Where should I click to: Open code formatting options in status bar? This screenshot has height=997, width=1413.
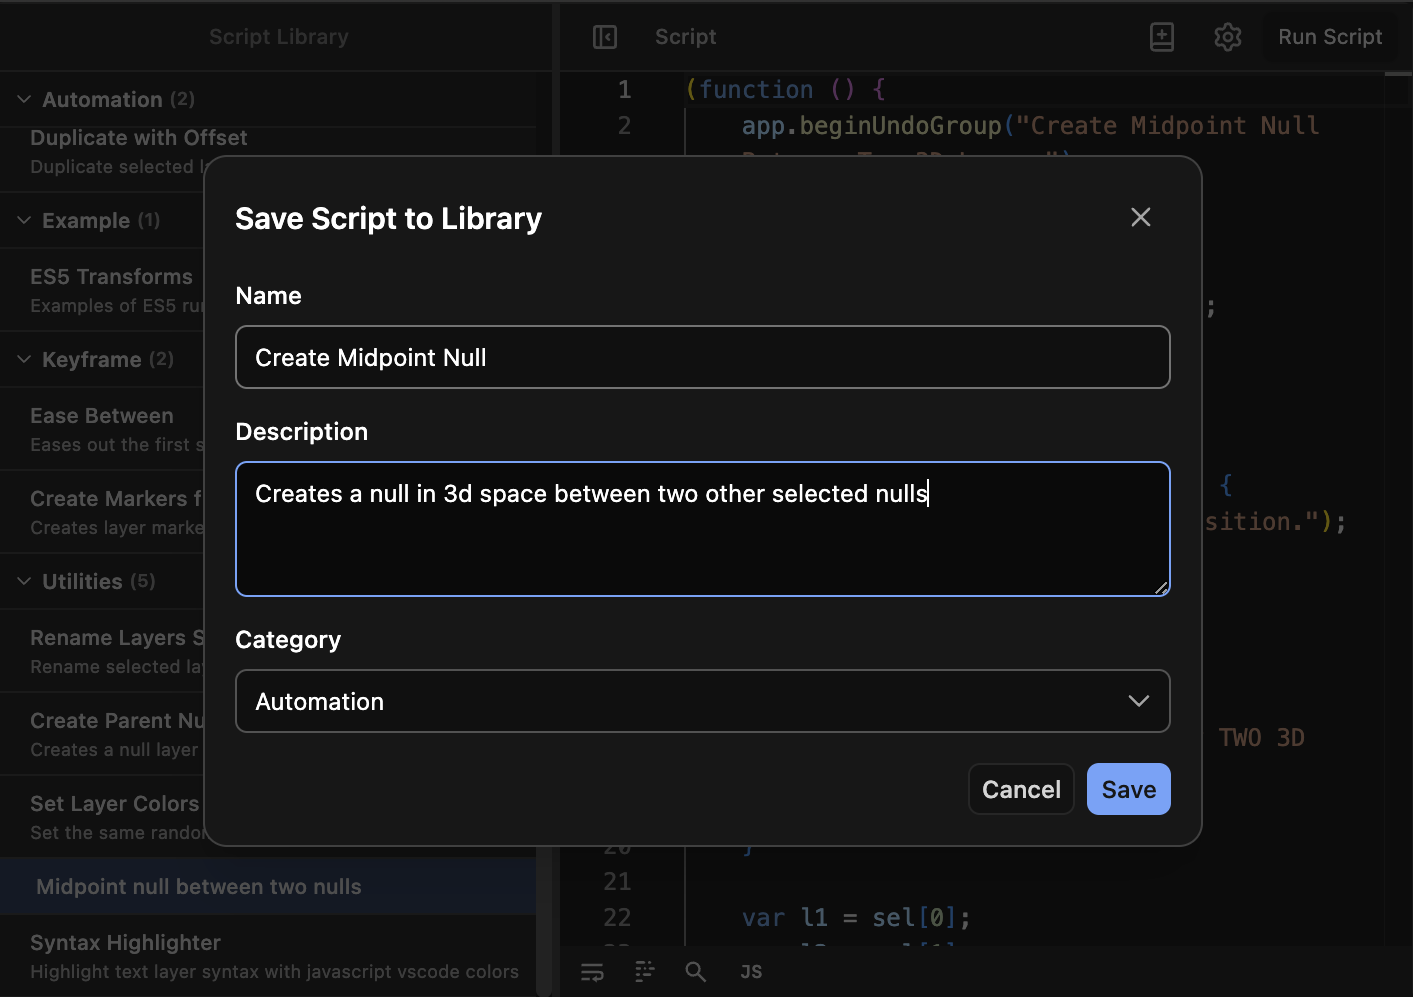(644, 971)
